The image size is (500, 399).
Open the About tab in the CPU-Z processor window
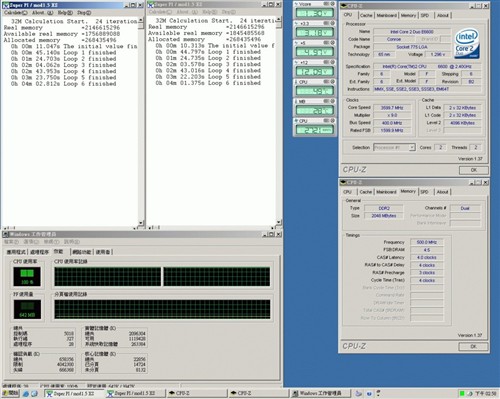click(443, 15)
